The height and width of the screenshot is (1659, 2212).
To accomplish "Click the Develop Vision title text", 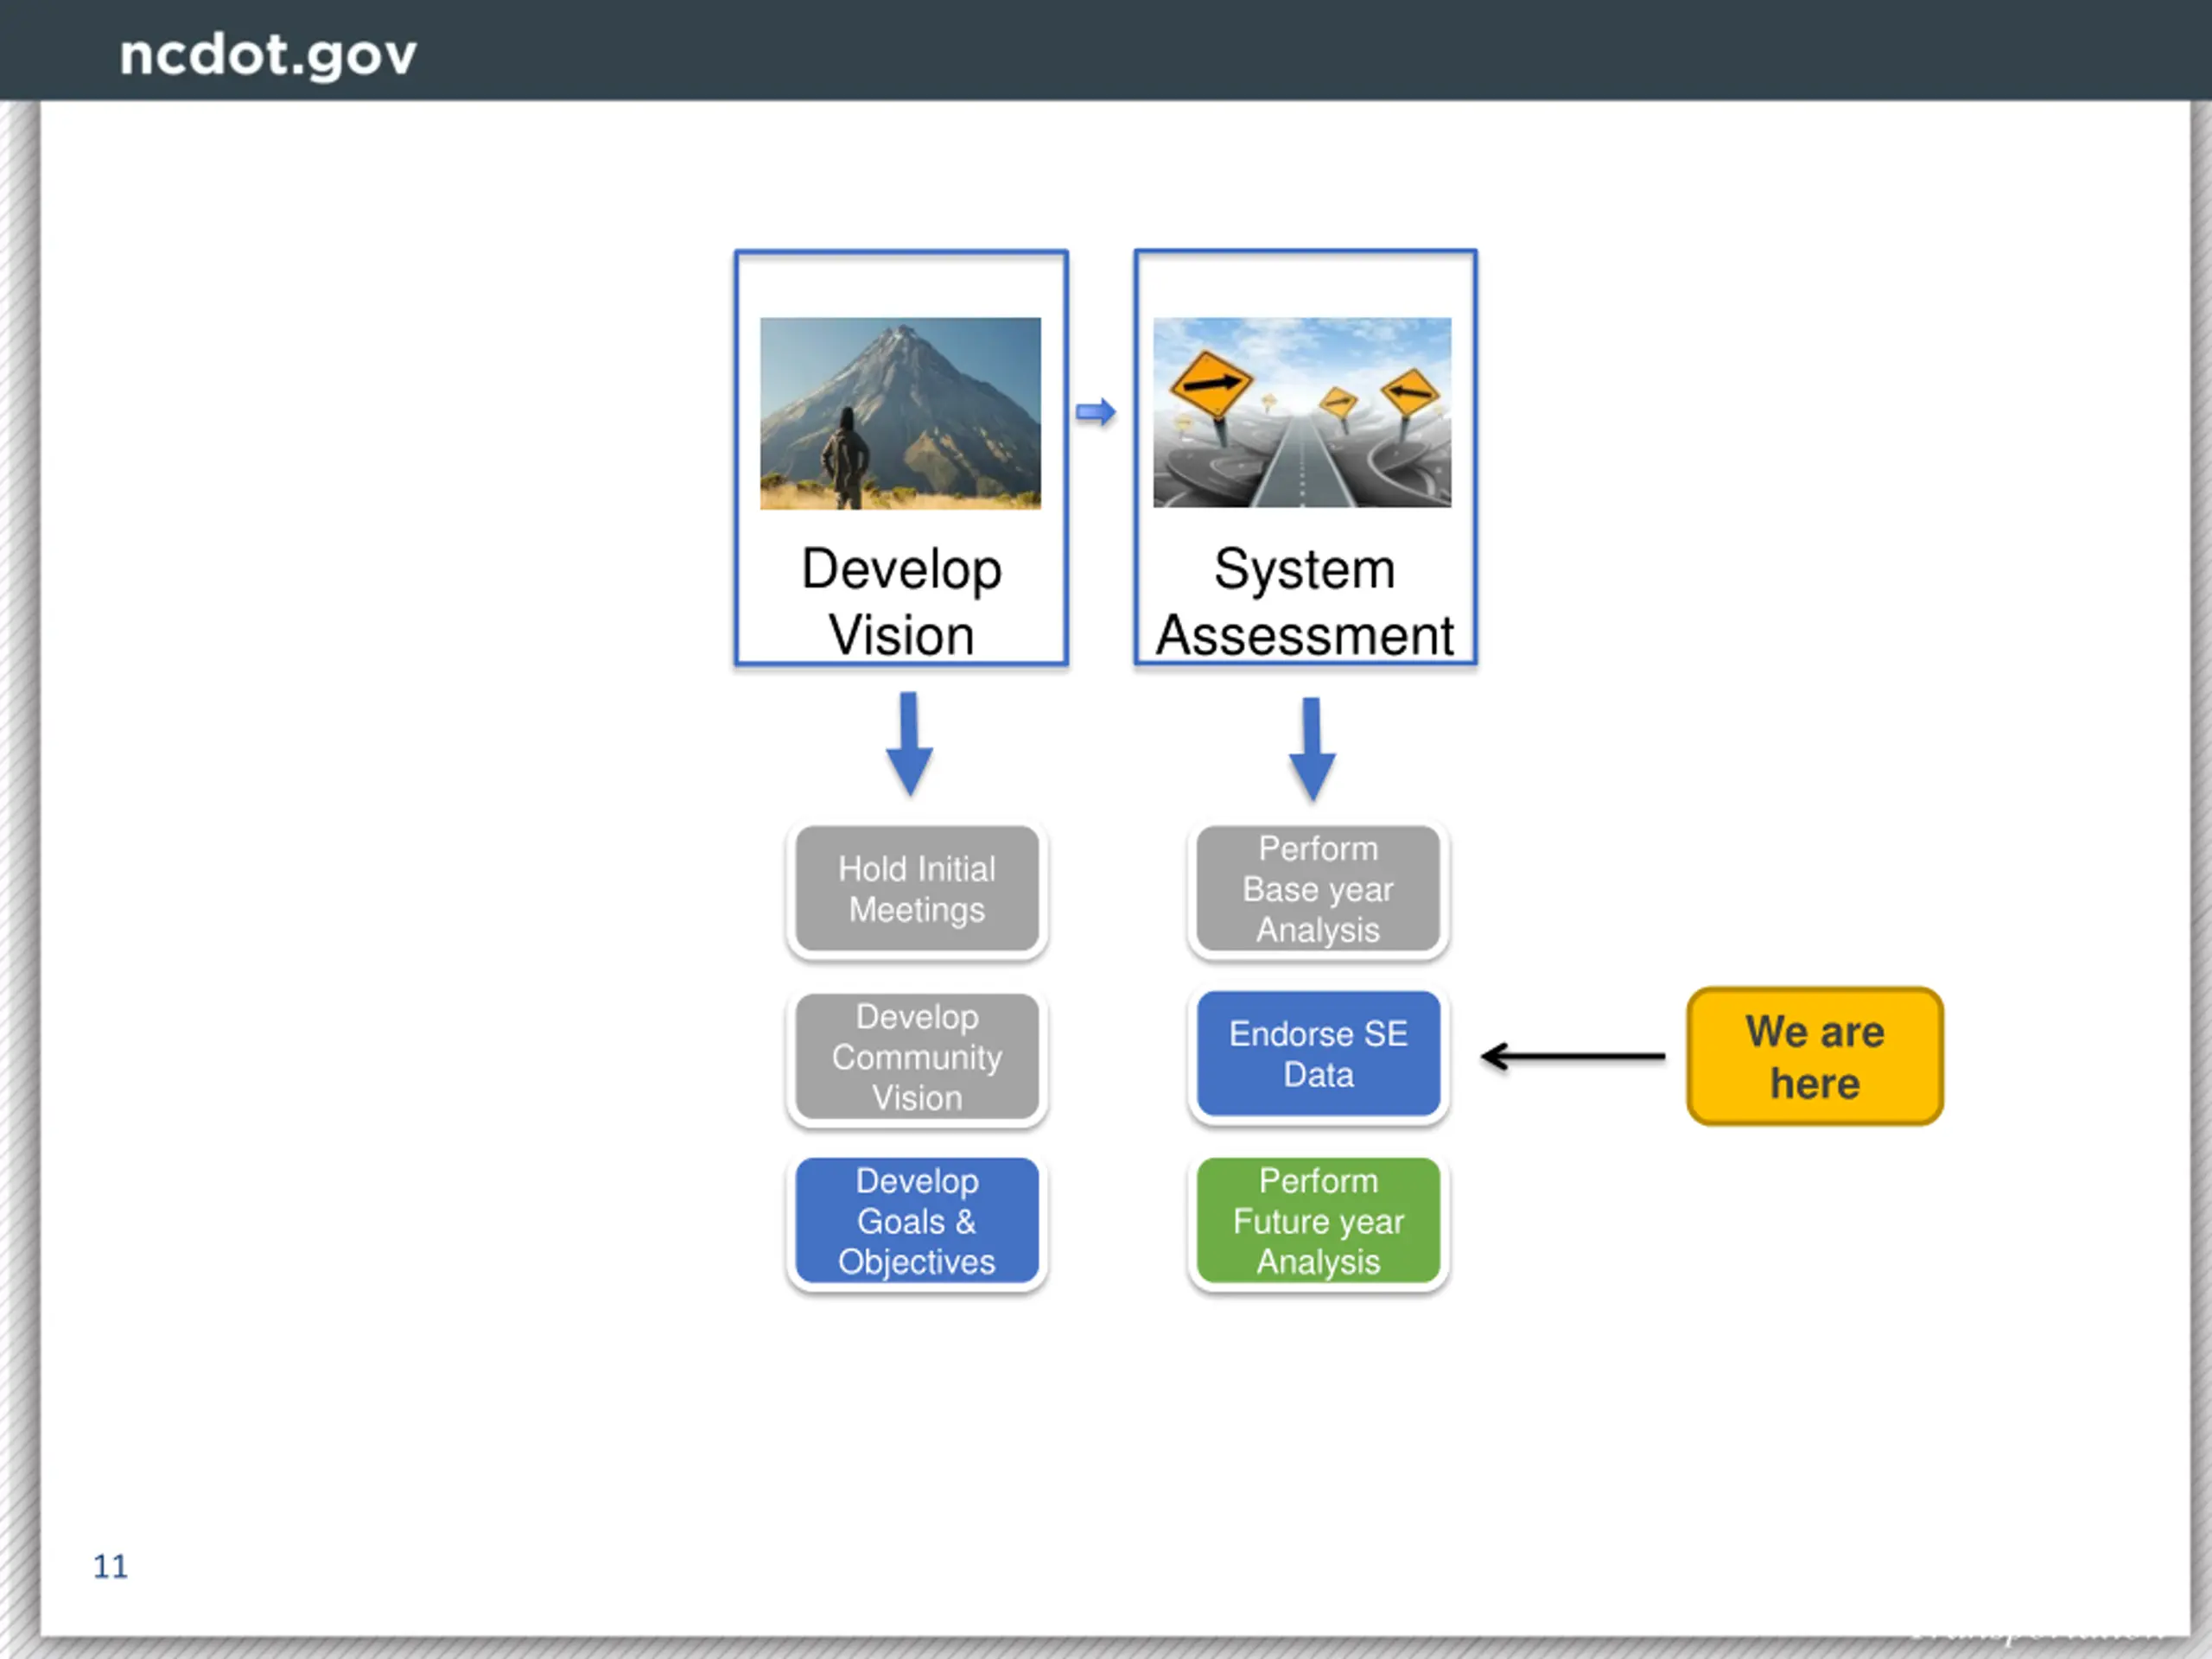I will click(x=901, y=602).
